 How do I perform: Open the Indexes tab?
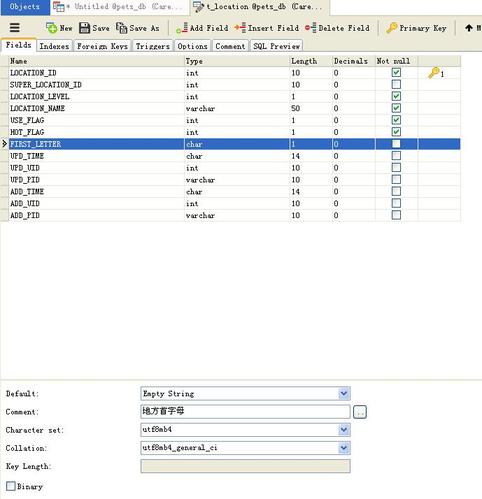click(x=54, y=46)
